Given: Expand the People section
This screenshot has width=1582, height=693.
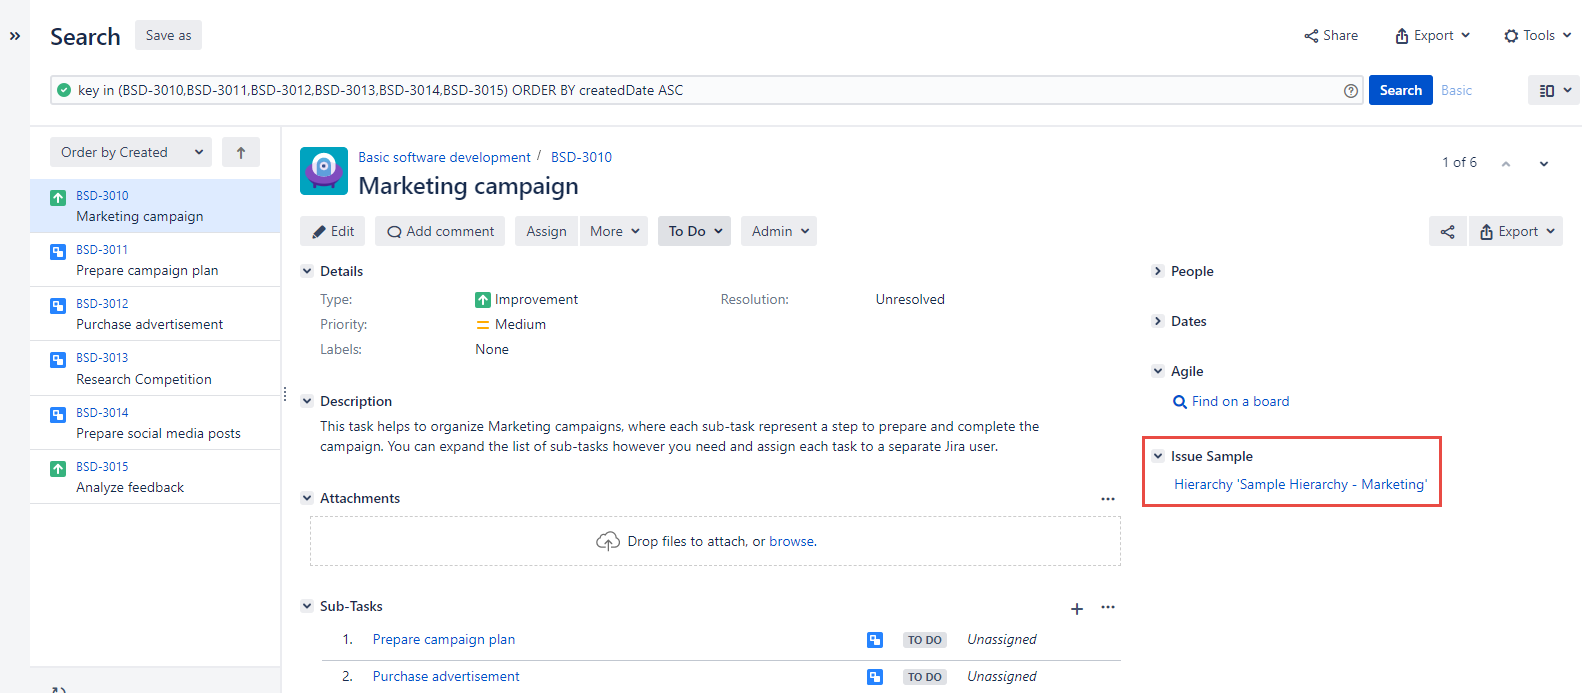Looking at the screenshot, I should coord(1158,272).
